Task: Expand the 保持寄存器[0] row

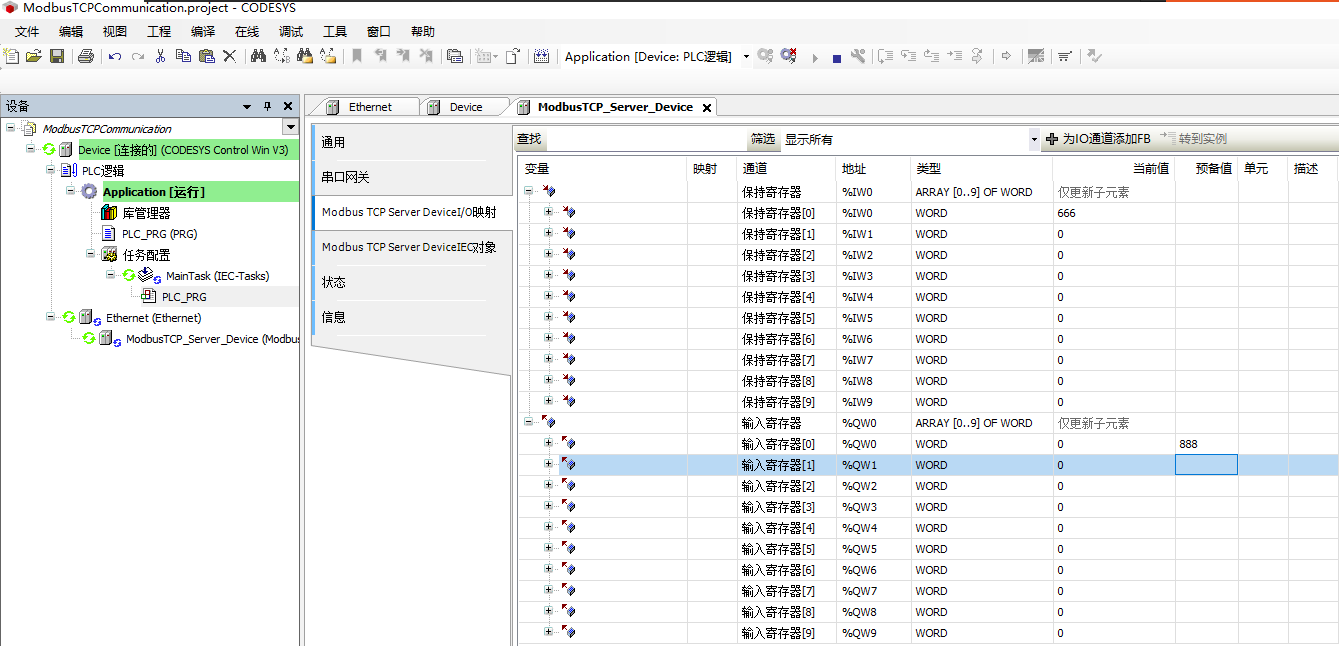Action: click(548, 212)
